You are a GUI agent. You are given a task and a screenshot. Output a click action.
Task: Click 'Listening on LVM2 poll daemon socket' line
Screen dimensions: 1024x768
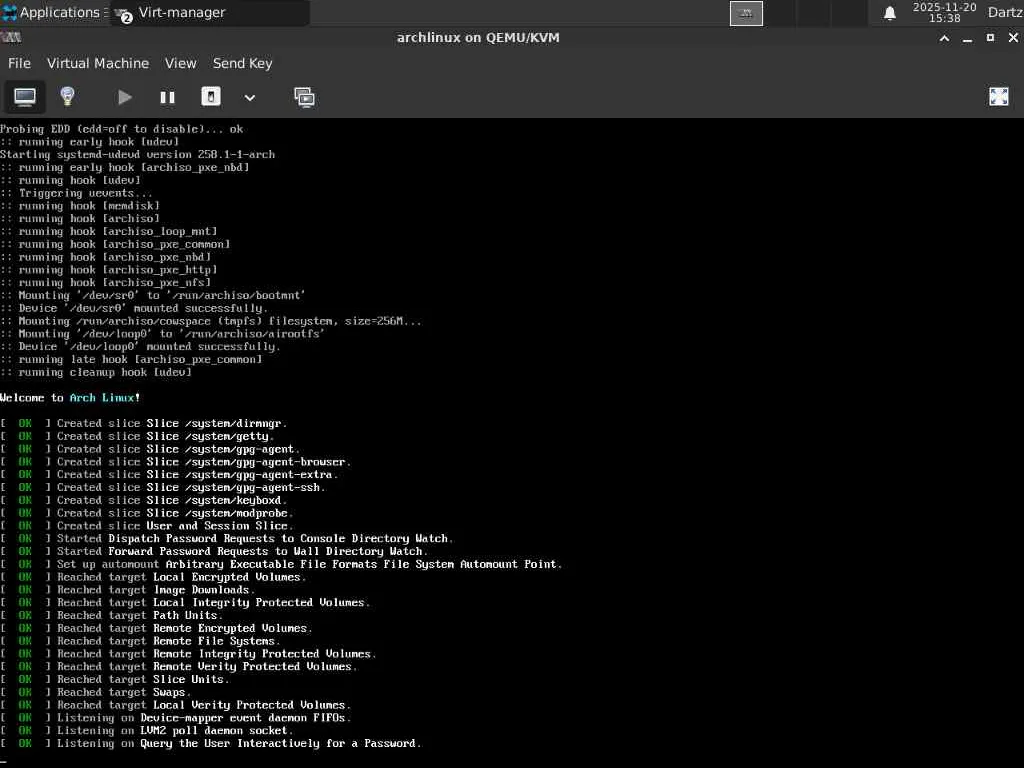(x=146, y=731)
